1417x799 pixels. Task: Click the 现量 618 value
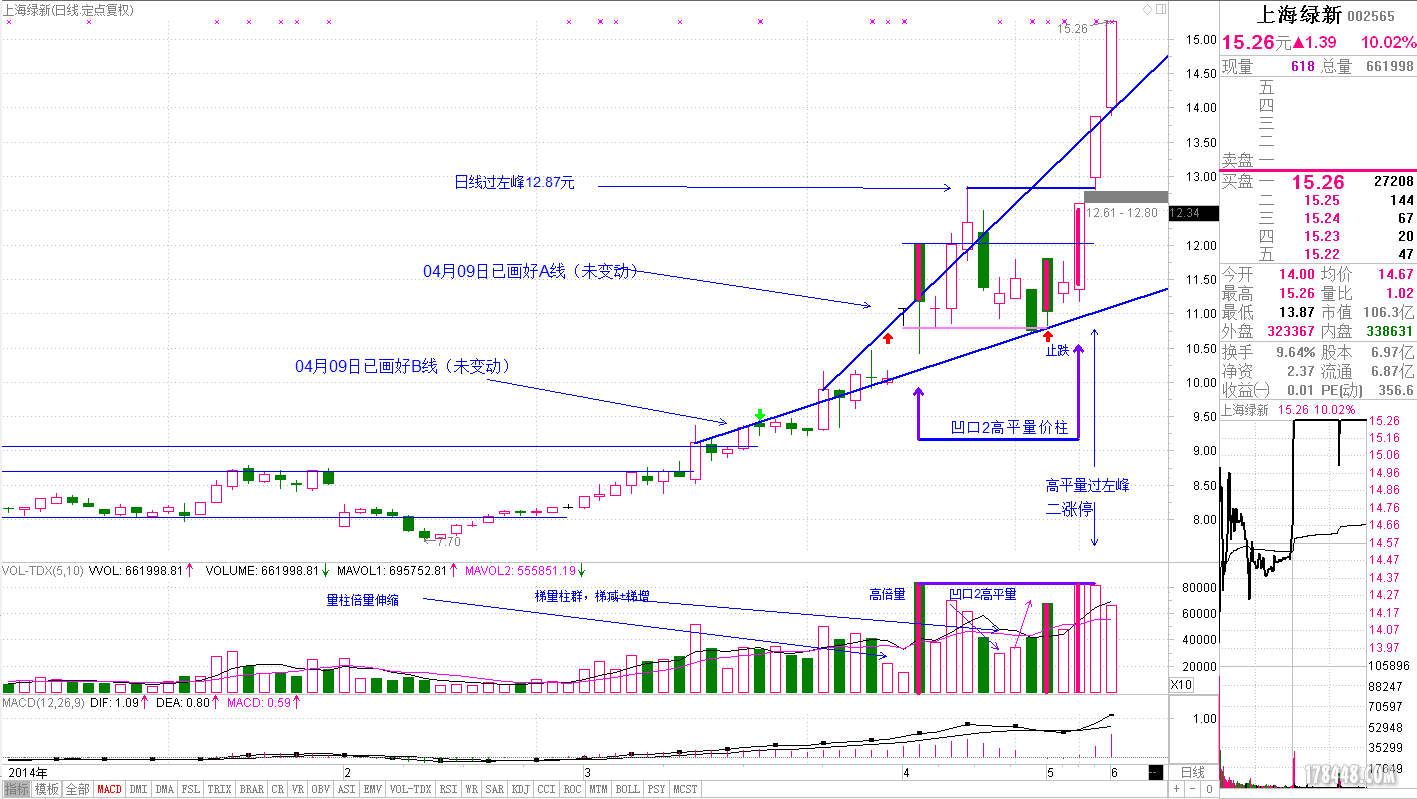[x=1302, y=67]
